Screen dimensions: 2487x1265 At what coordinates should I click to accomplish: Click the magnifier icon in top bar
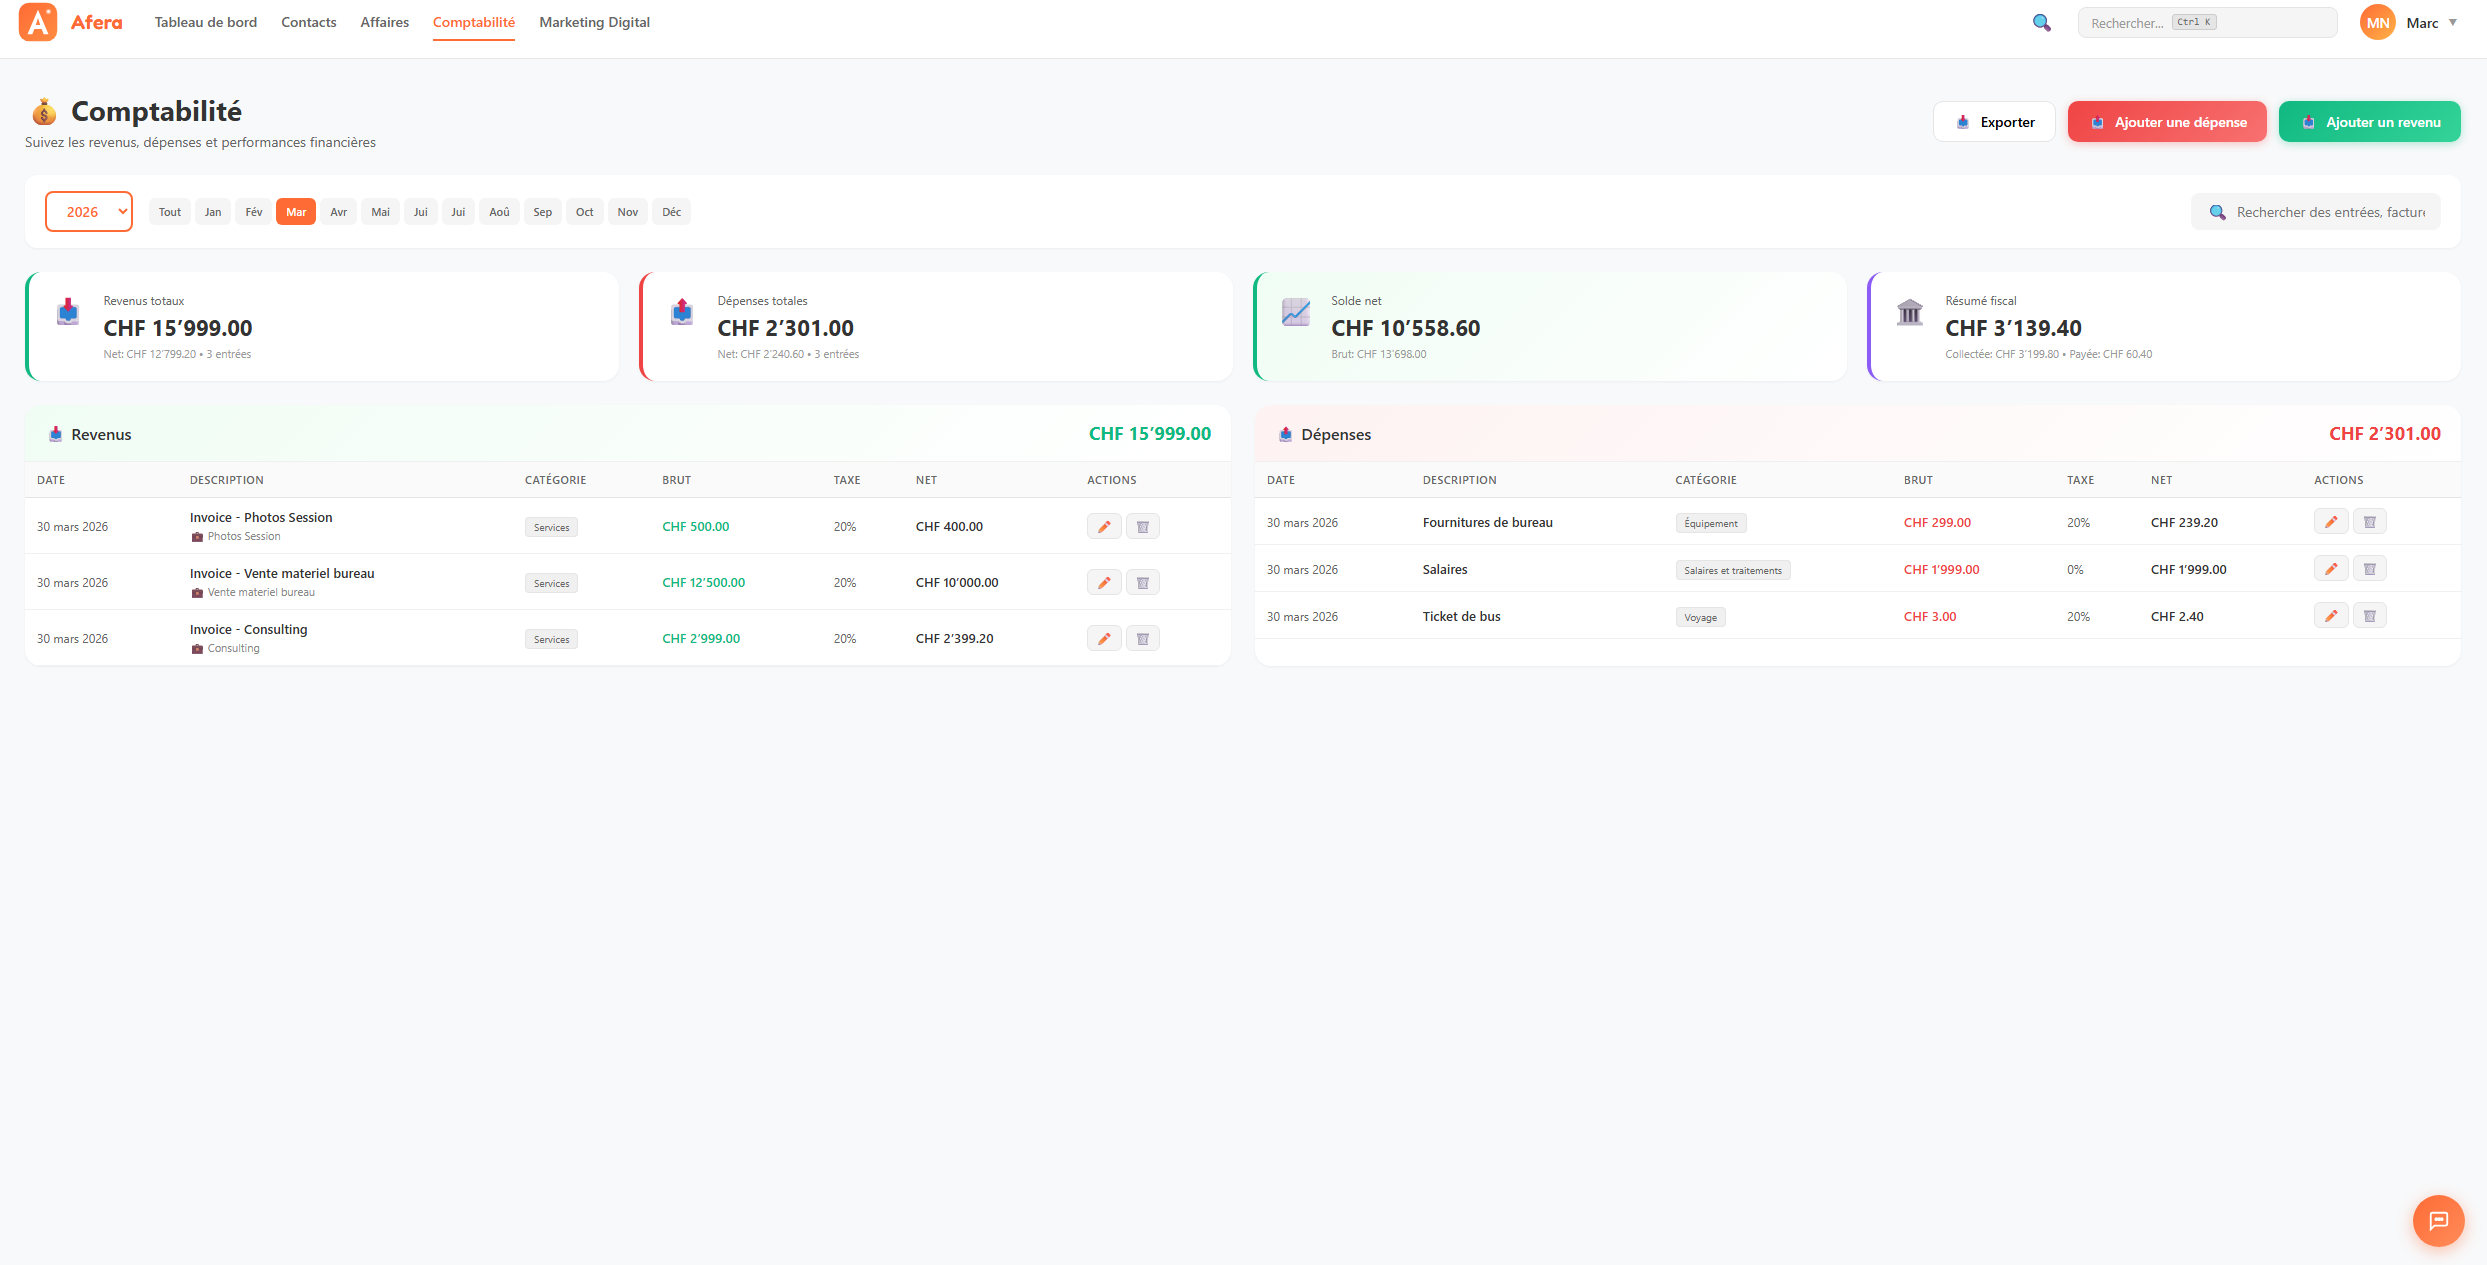pyautogui.click(x=2041, y=23)
